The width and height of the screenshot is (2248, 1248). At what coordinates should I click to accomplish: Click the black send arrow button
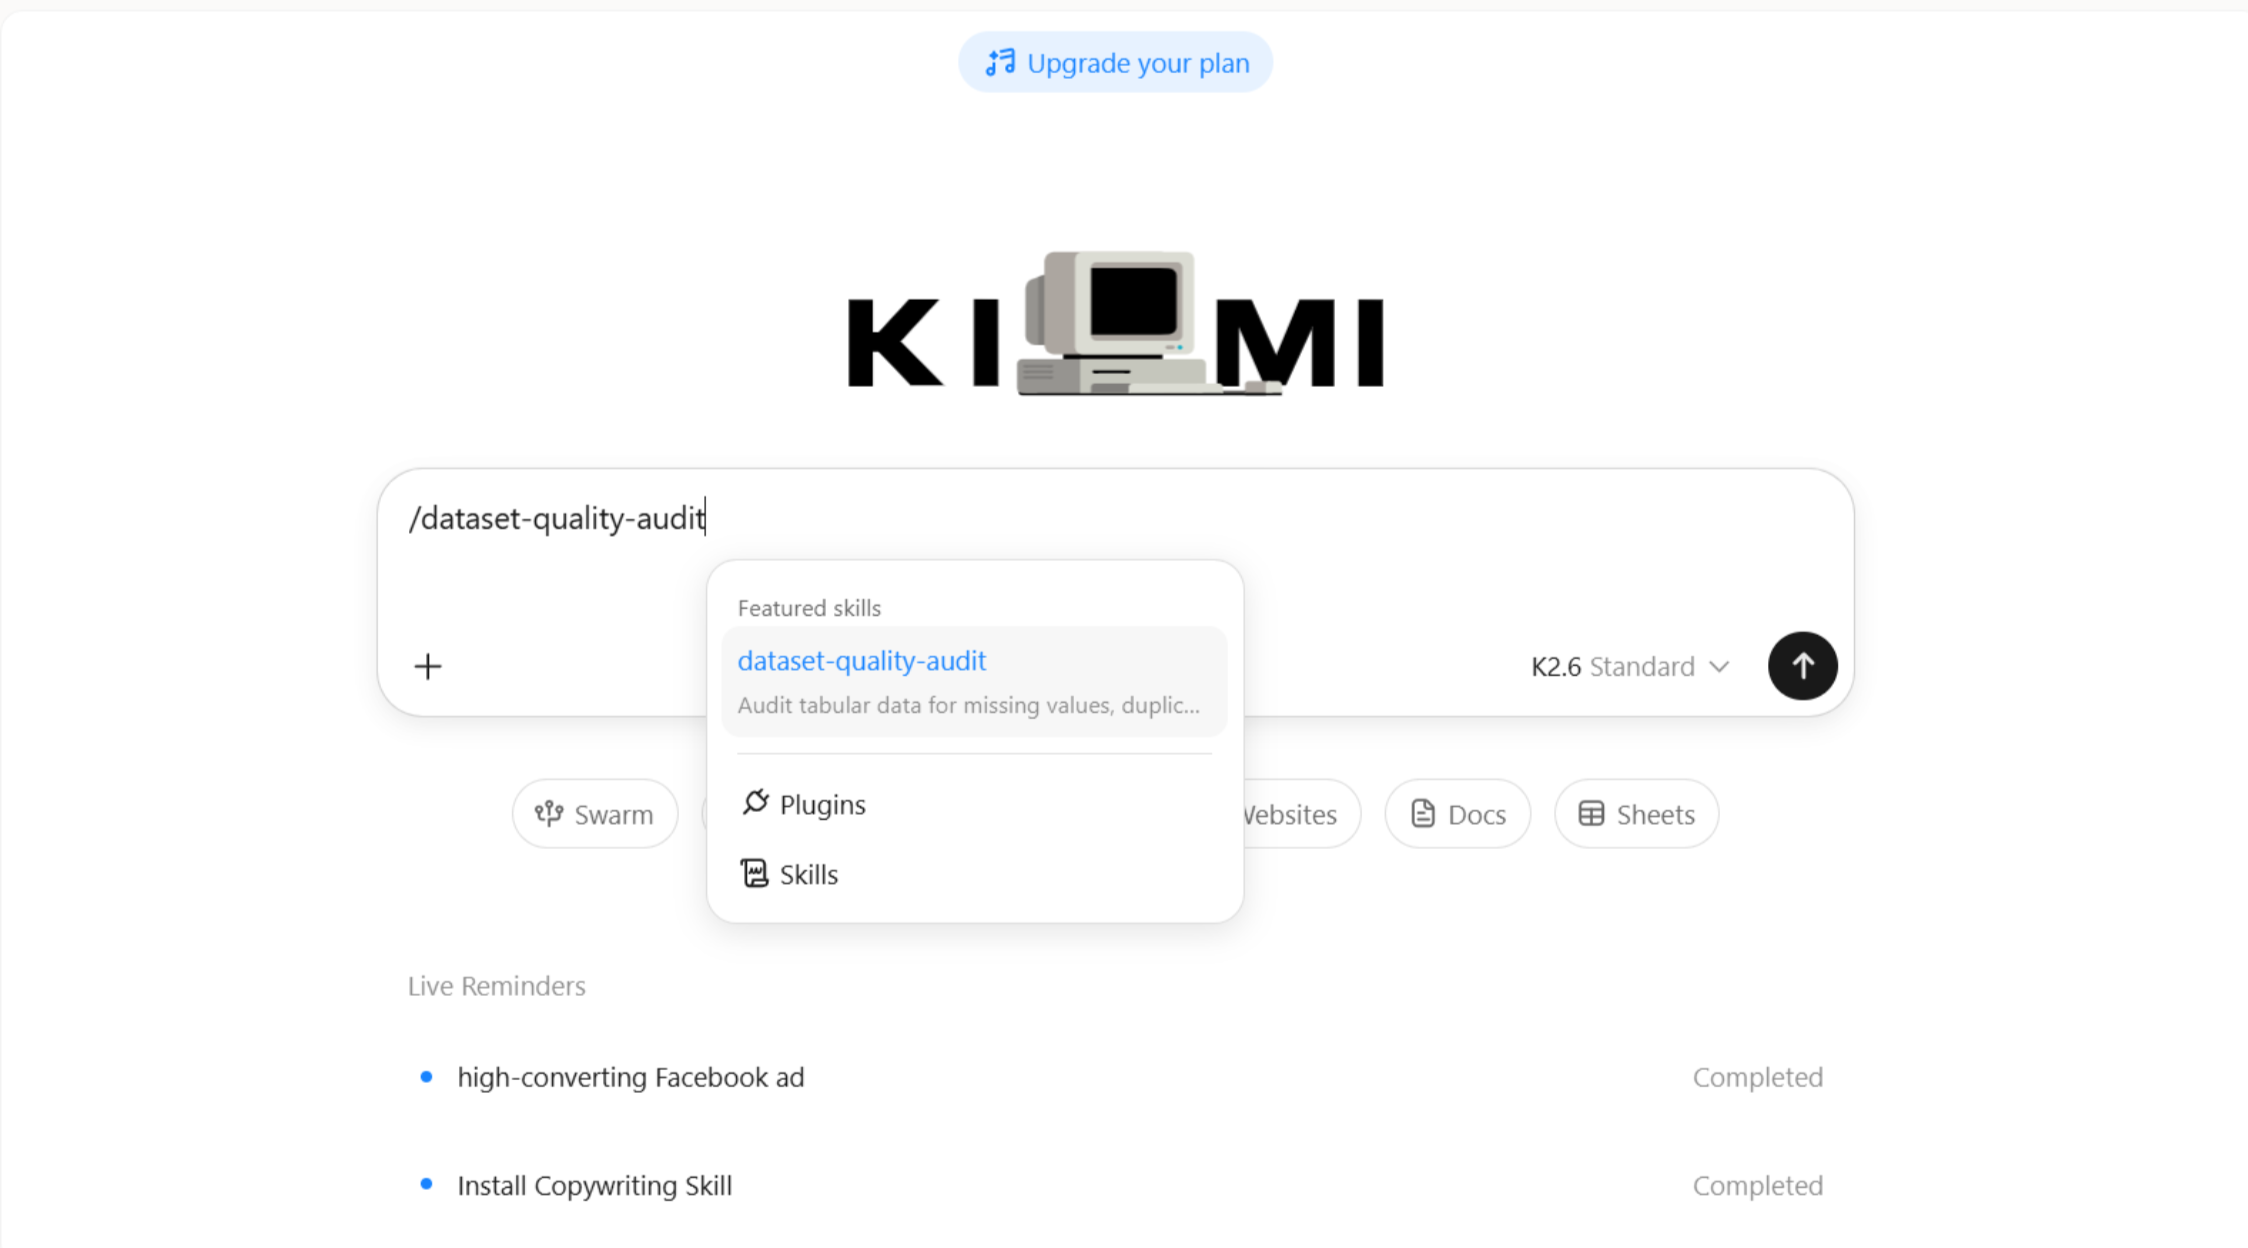tap(1802, 666)
